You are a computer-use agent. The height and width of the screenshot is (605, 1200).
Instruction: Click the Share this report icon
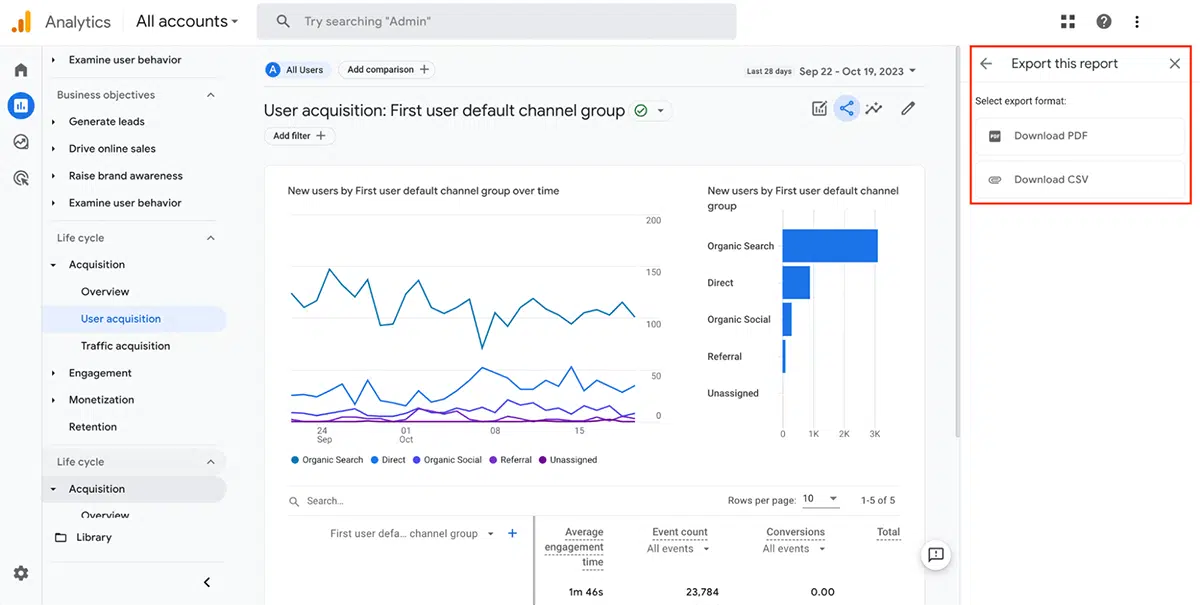(847, 108)
